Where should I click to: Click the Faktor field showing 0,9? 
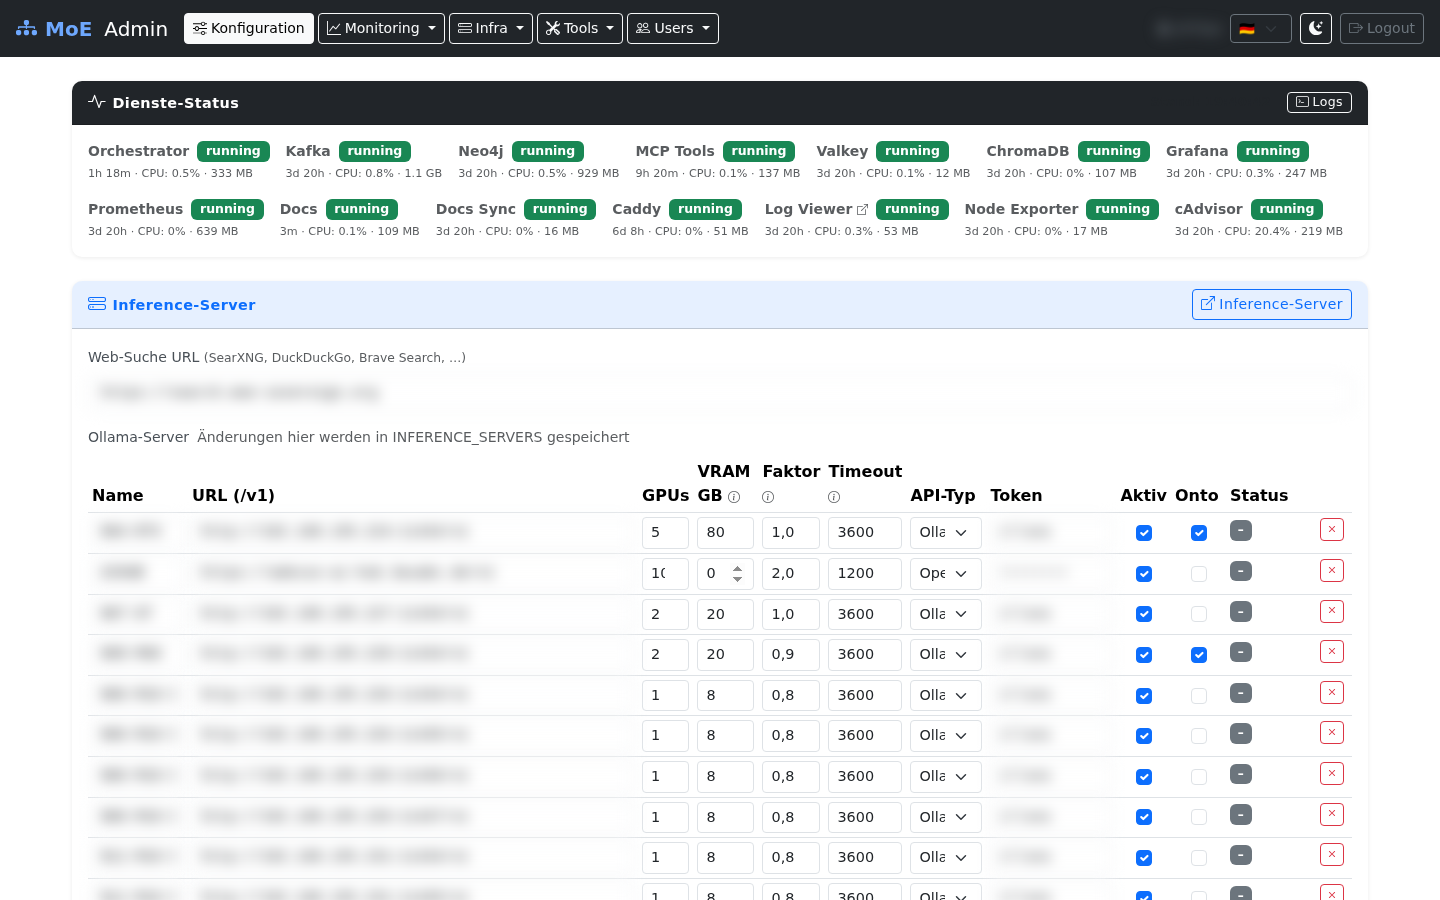(x=791, y=655)
